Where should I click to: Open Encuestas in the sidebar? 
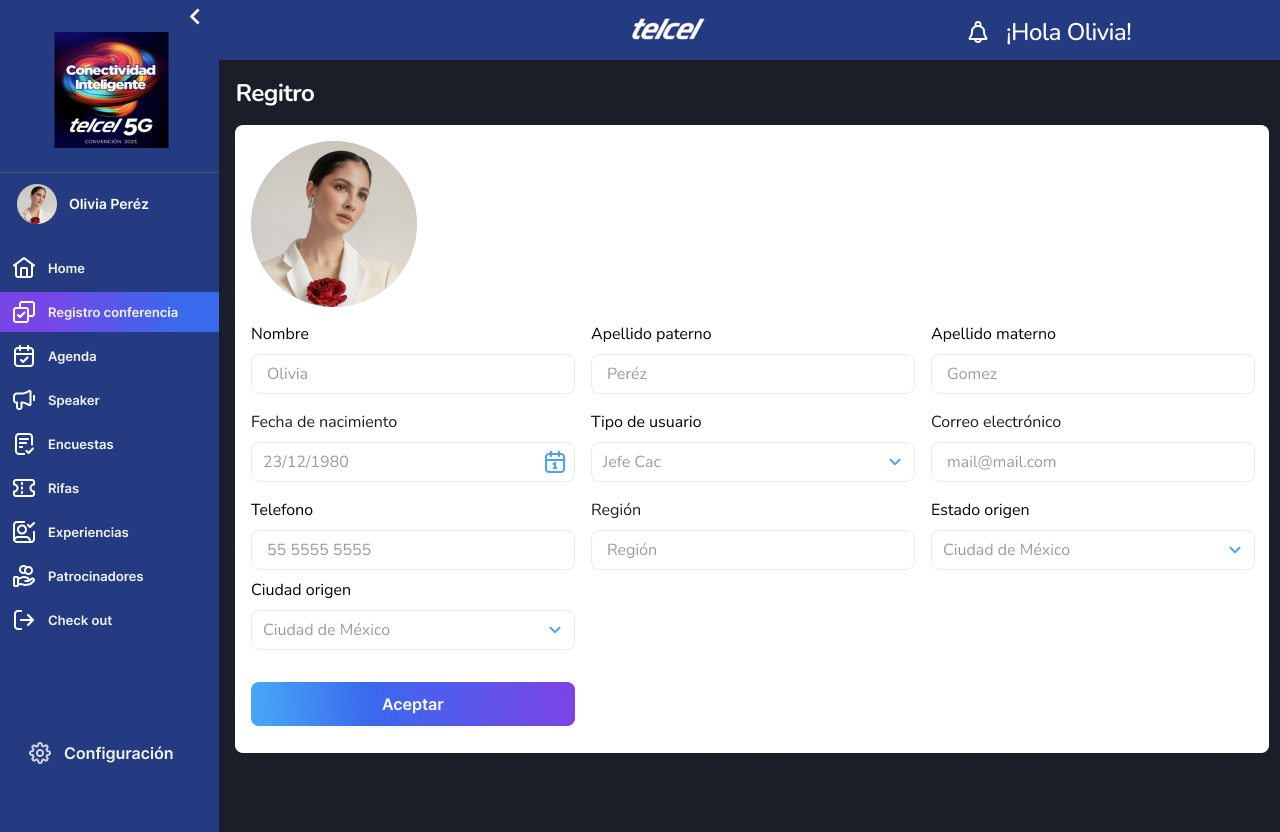tap(80, 444)
